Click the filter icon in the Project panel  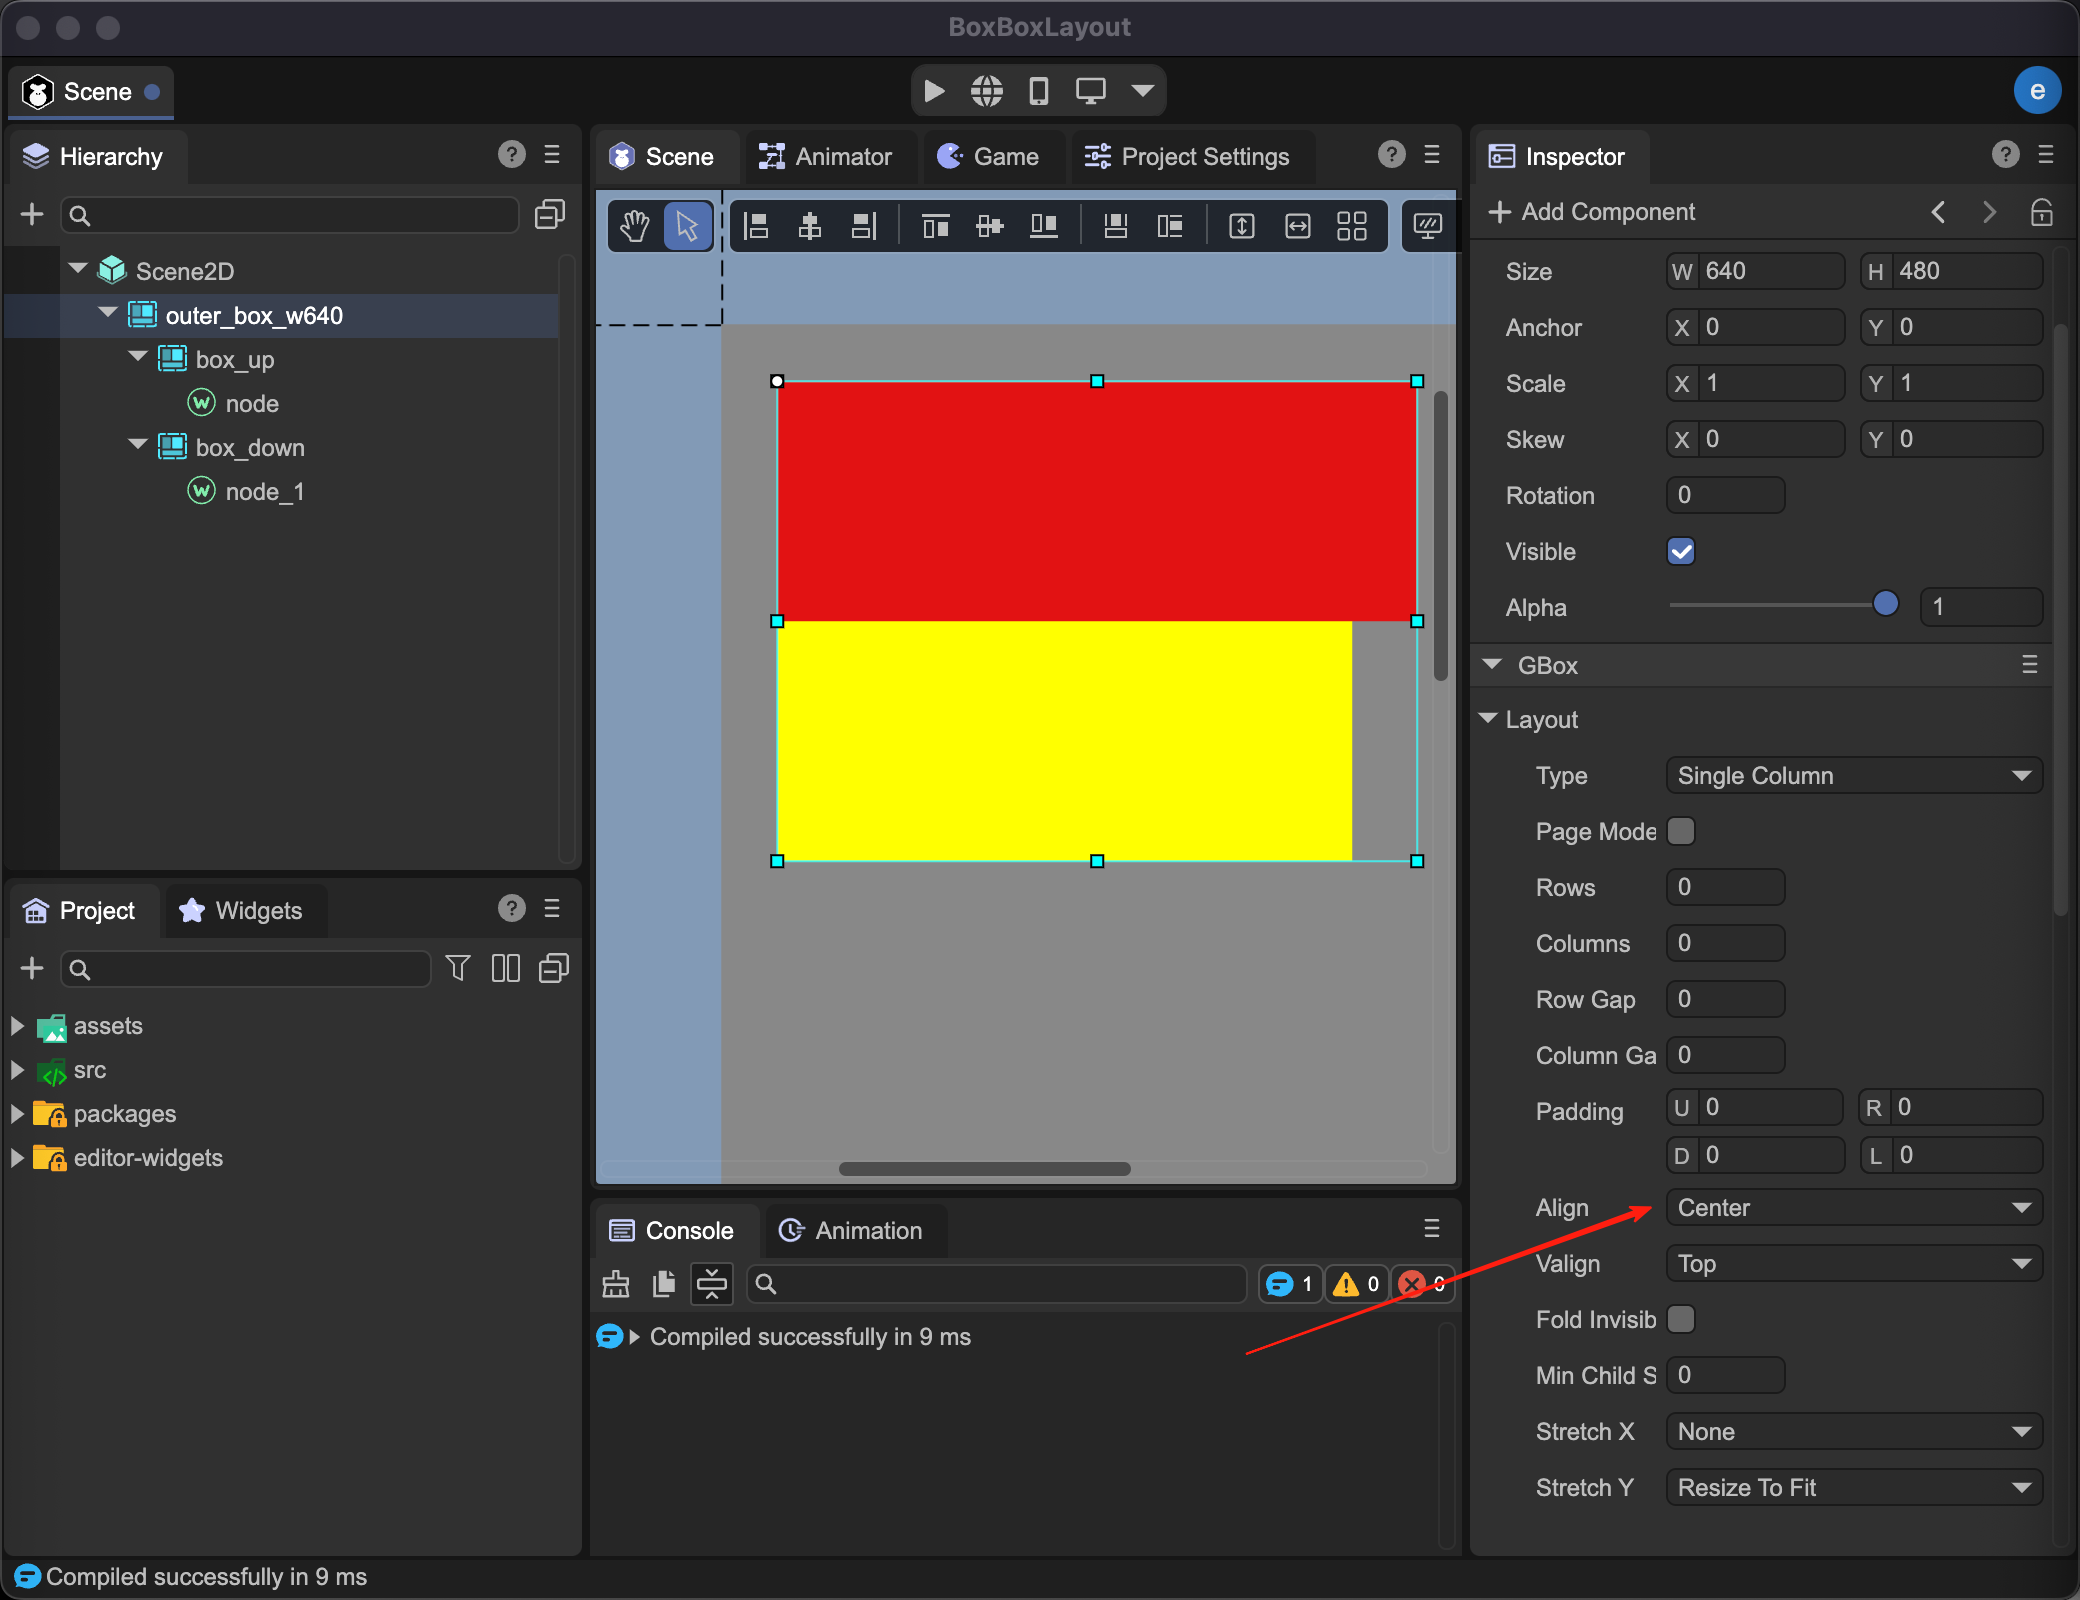click(x=457, y=968)
